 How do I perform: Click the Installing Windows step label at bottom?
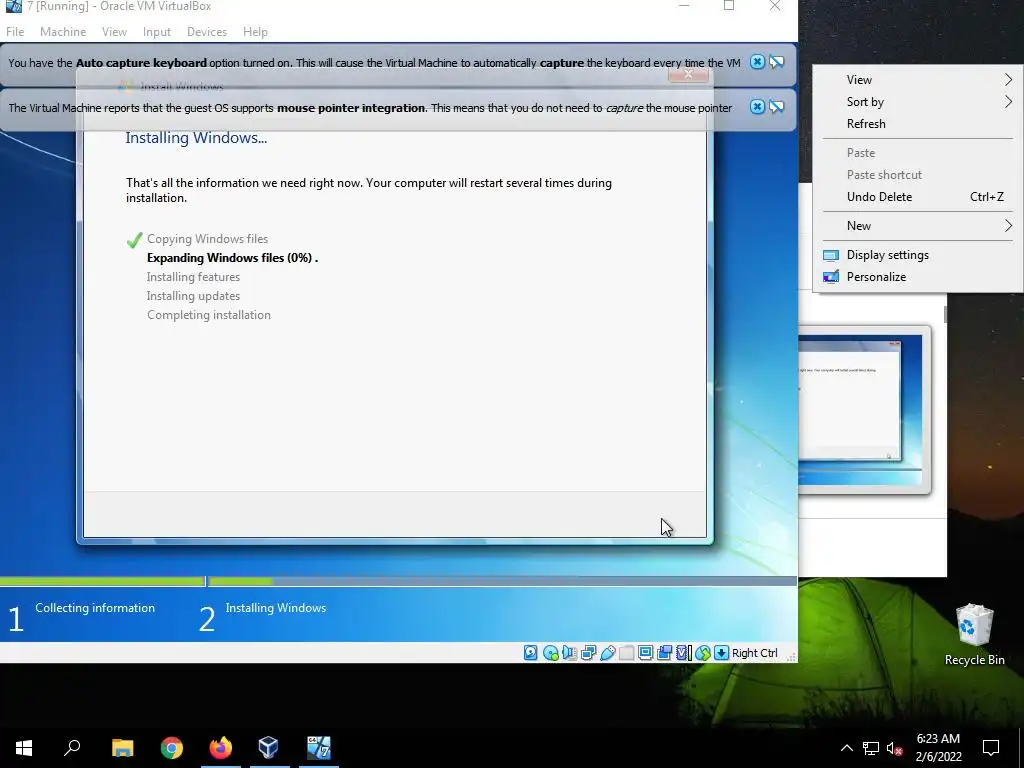pos(276,608)
